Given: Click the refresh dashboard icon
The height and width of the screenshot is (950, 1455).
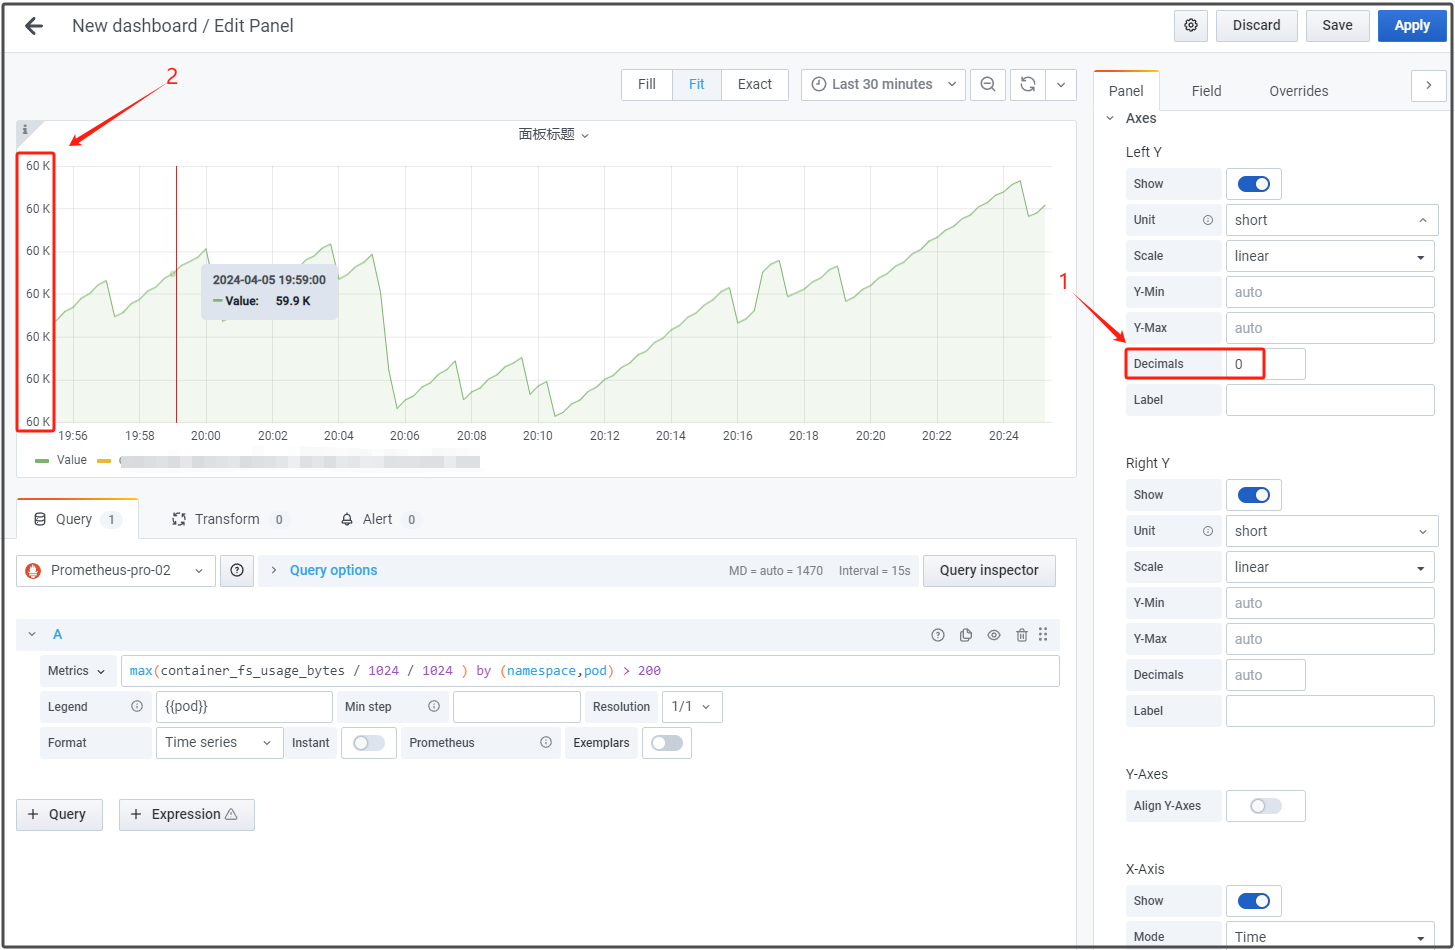Looking at the screenshot, I should (x=1027, y=85).
